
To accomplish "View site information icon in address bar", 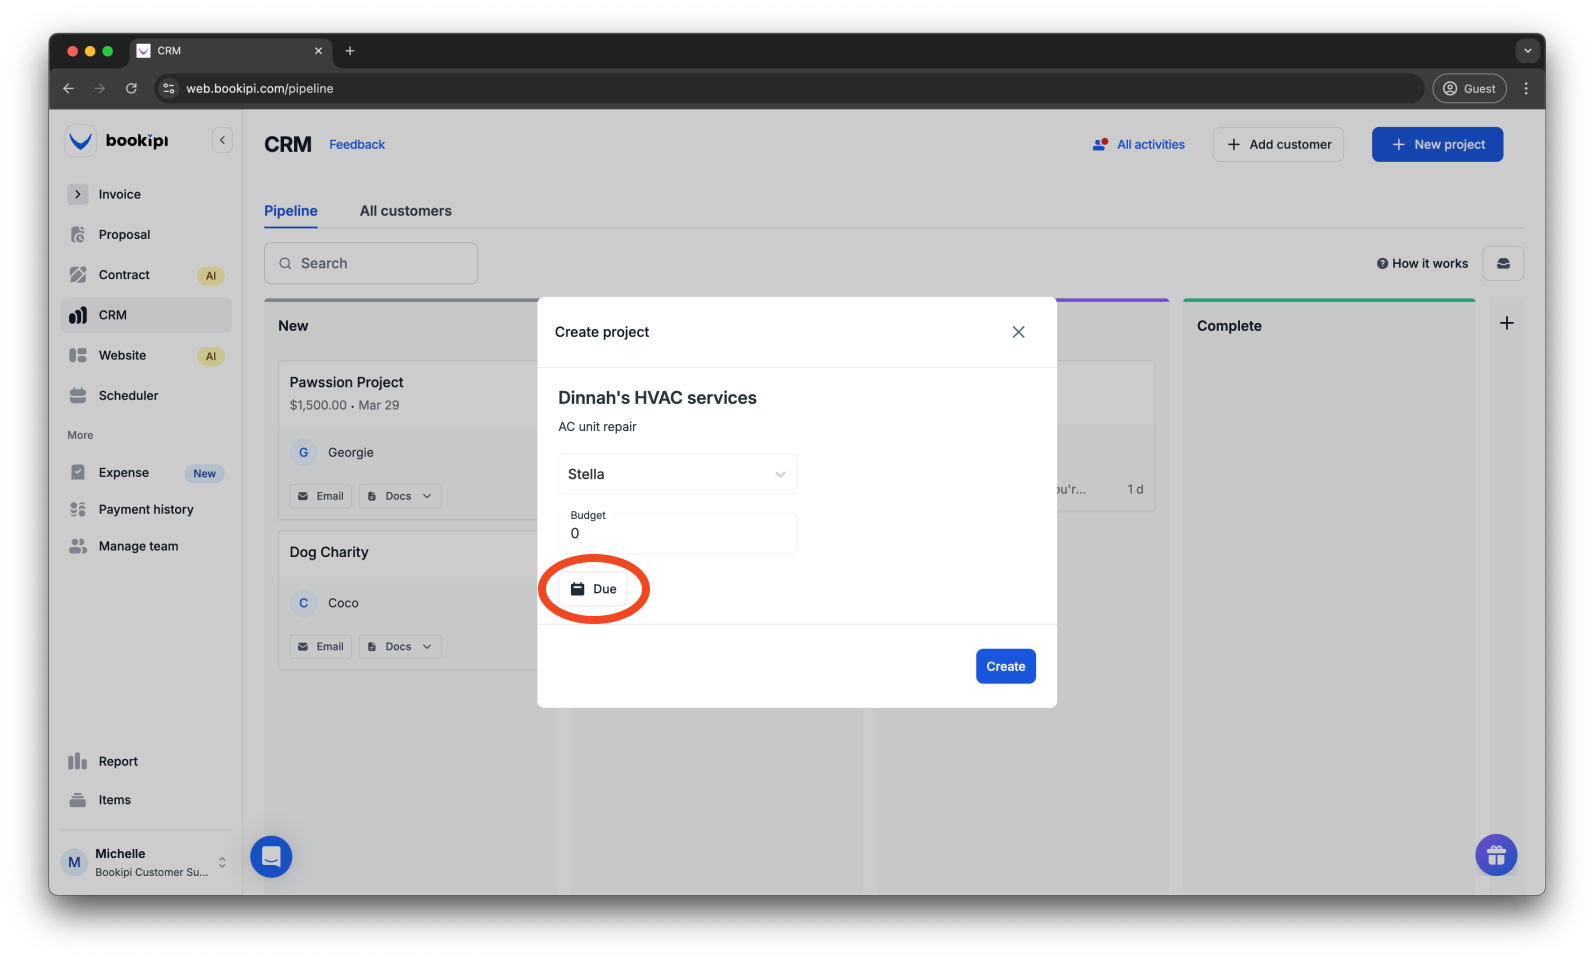I will click(x=169, y=88).
